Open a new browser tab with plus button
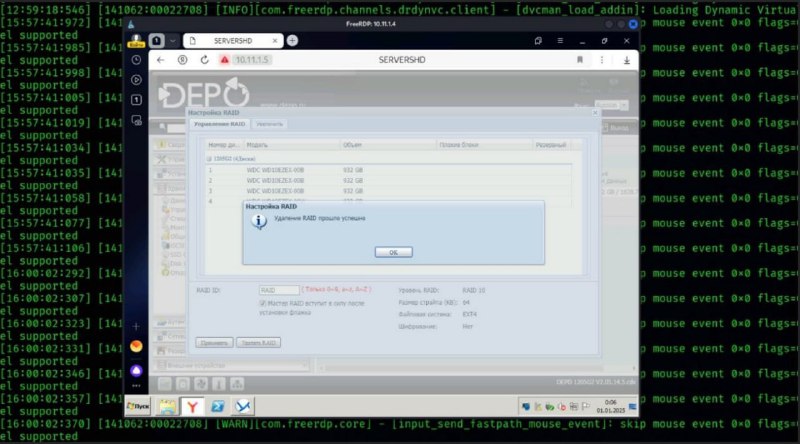The image size is (800, 444). pyautogui.click(x=292, y=41)
